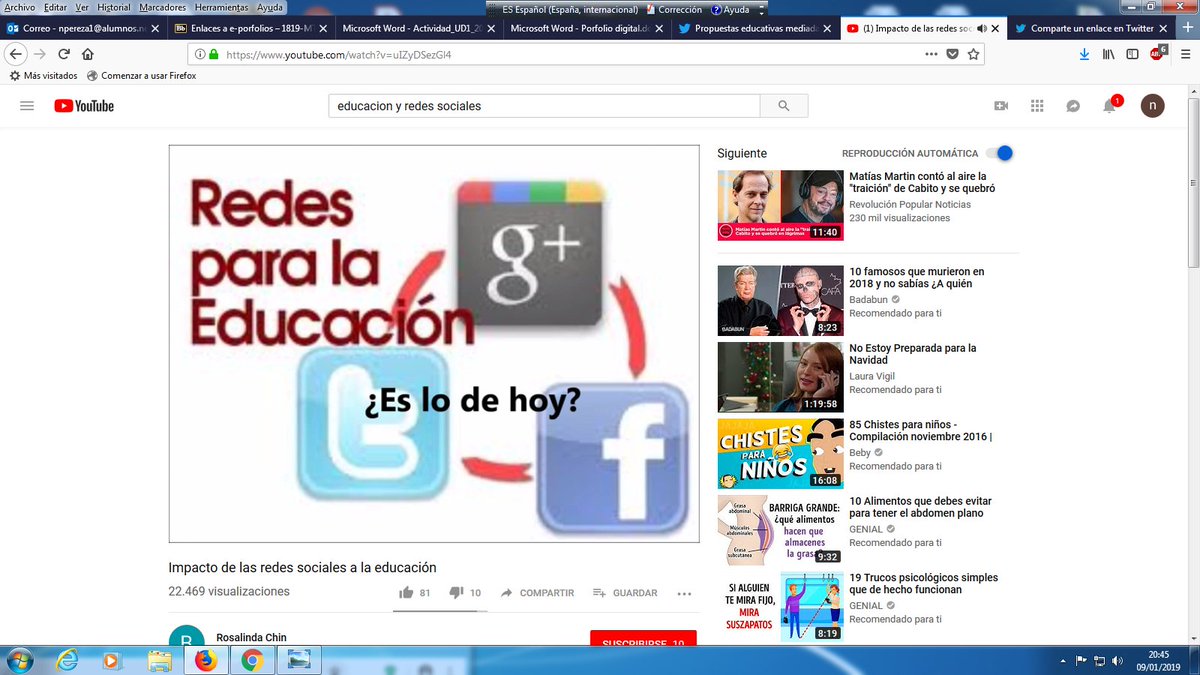Open Rosalinda Chin channel link

[252, 637]
